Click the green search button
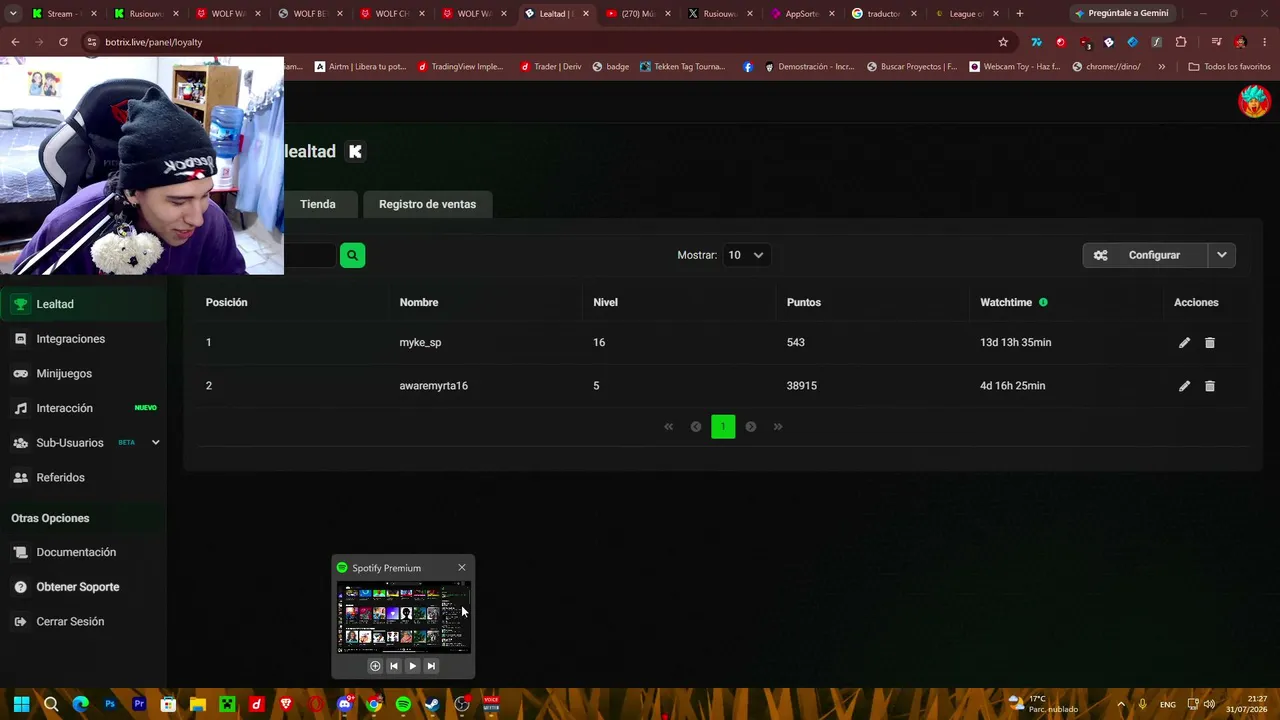This screenshot has height=720, width=1280. coord(352,255)
